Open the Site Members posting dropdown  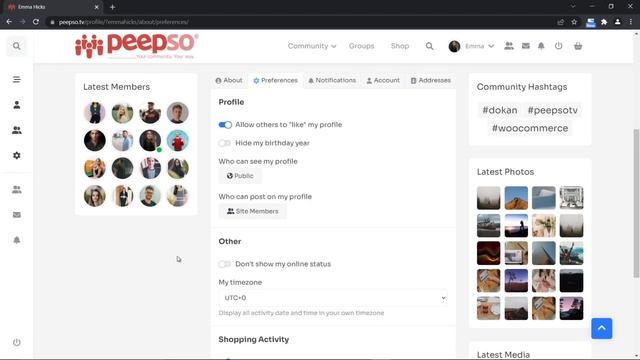tap(252, 211)
